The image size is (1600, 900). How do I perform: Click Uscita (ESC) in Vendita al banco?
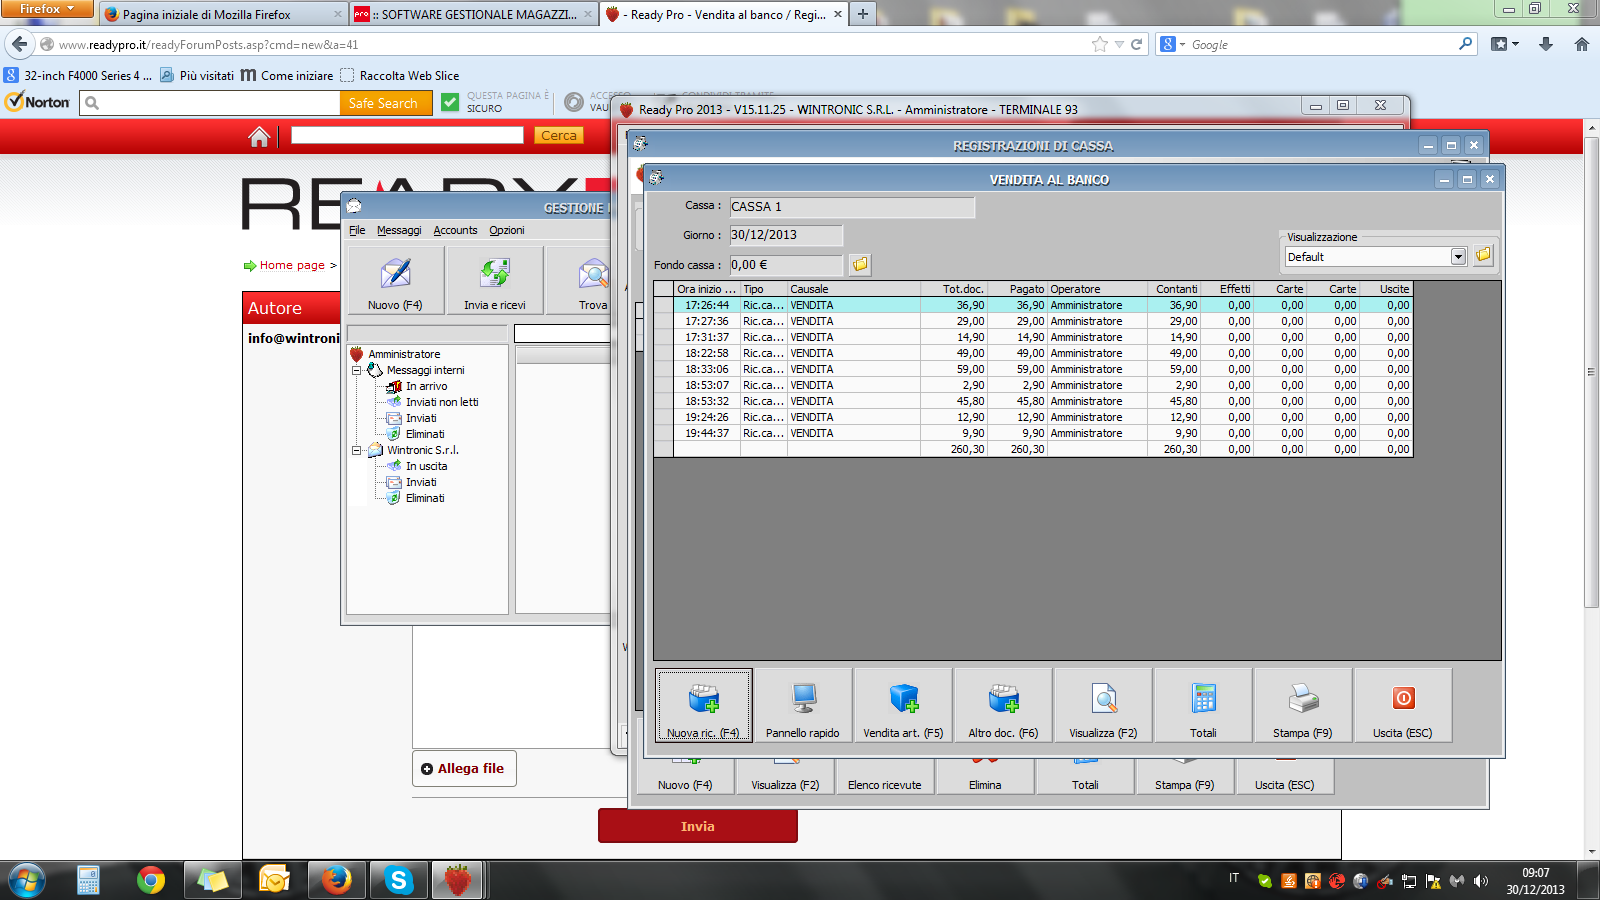coord(1403,706)
